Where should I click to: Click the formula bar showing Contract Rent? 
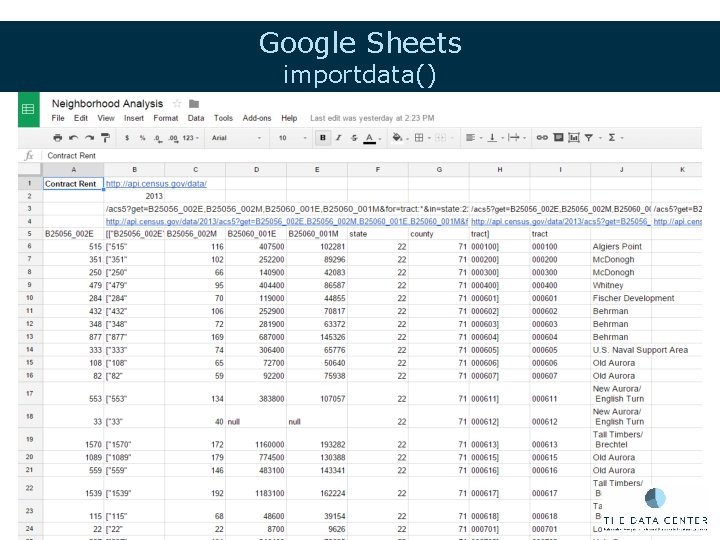372,156
